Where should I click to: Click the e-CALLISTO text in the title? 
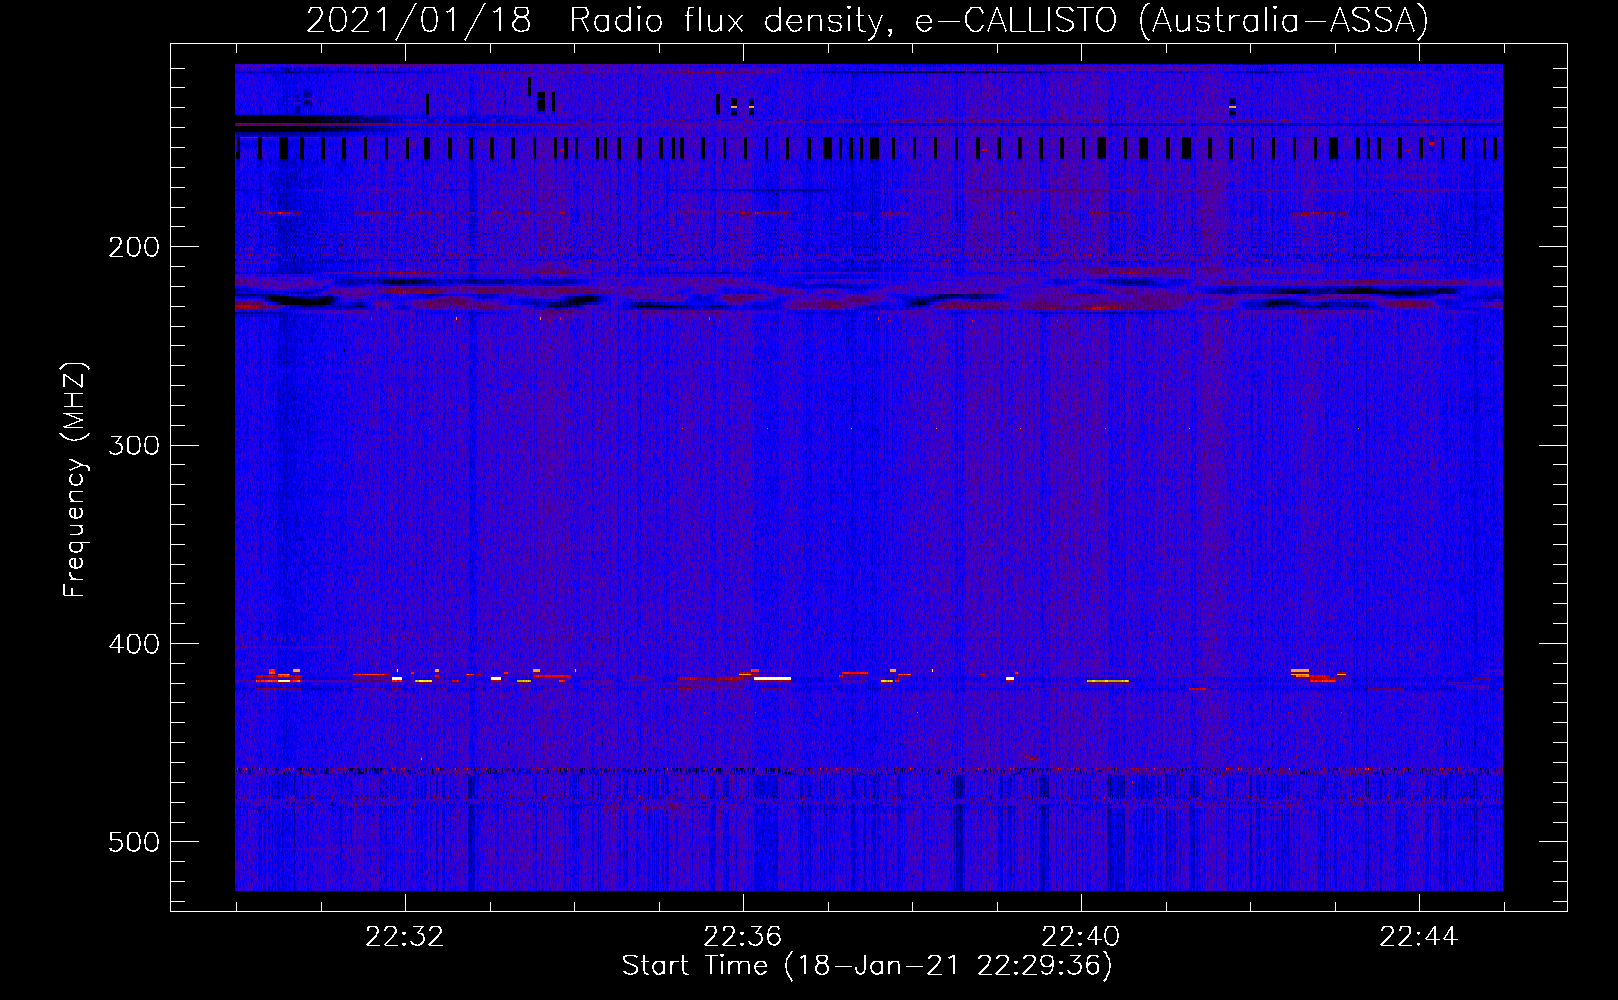pyautogui.click(x=1015, y=20)
